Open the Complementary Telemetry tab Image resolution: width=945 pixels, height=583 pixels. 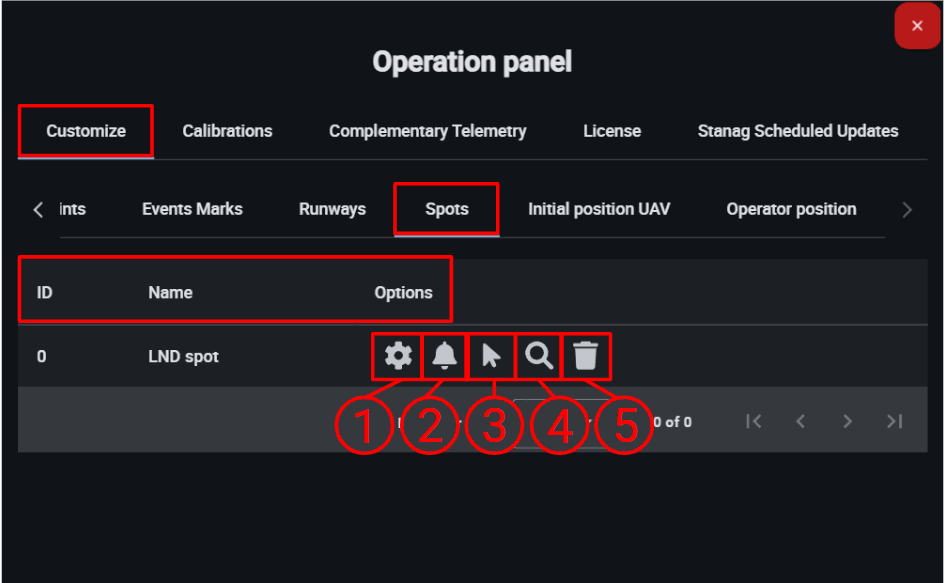tap(427, 131)
